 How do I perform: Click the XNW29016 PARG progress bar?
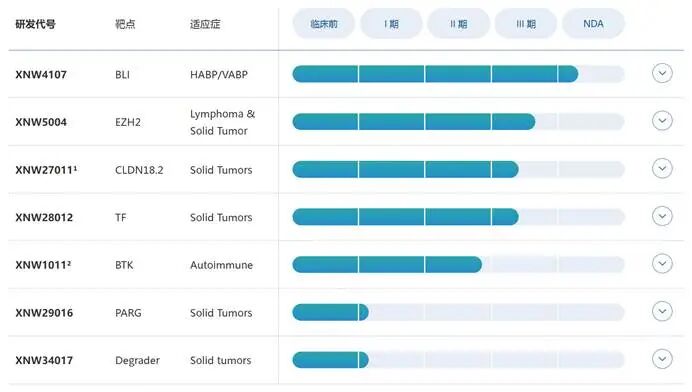pos(459,313)
